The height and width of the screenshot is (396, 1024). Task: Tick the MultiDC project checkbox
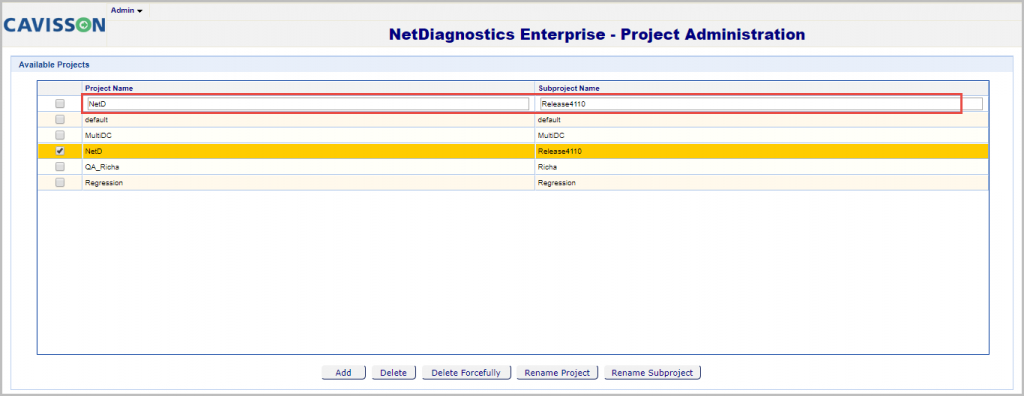[60, 135]
